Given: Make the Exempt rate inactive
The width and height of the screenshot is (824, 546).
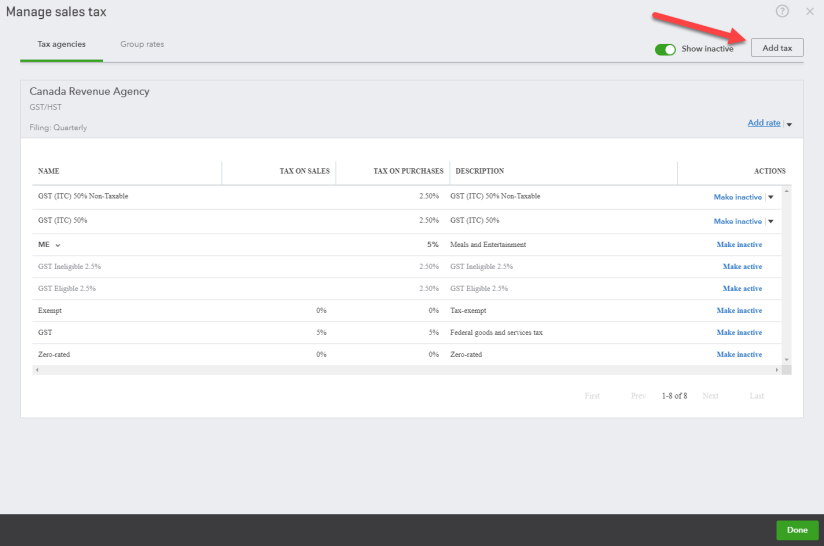Looking at the screenshot, I should pos(739,311).
